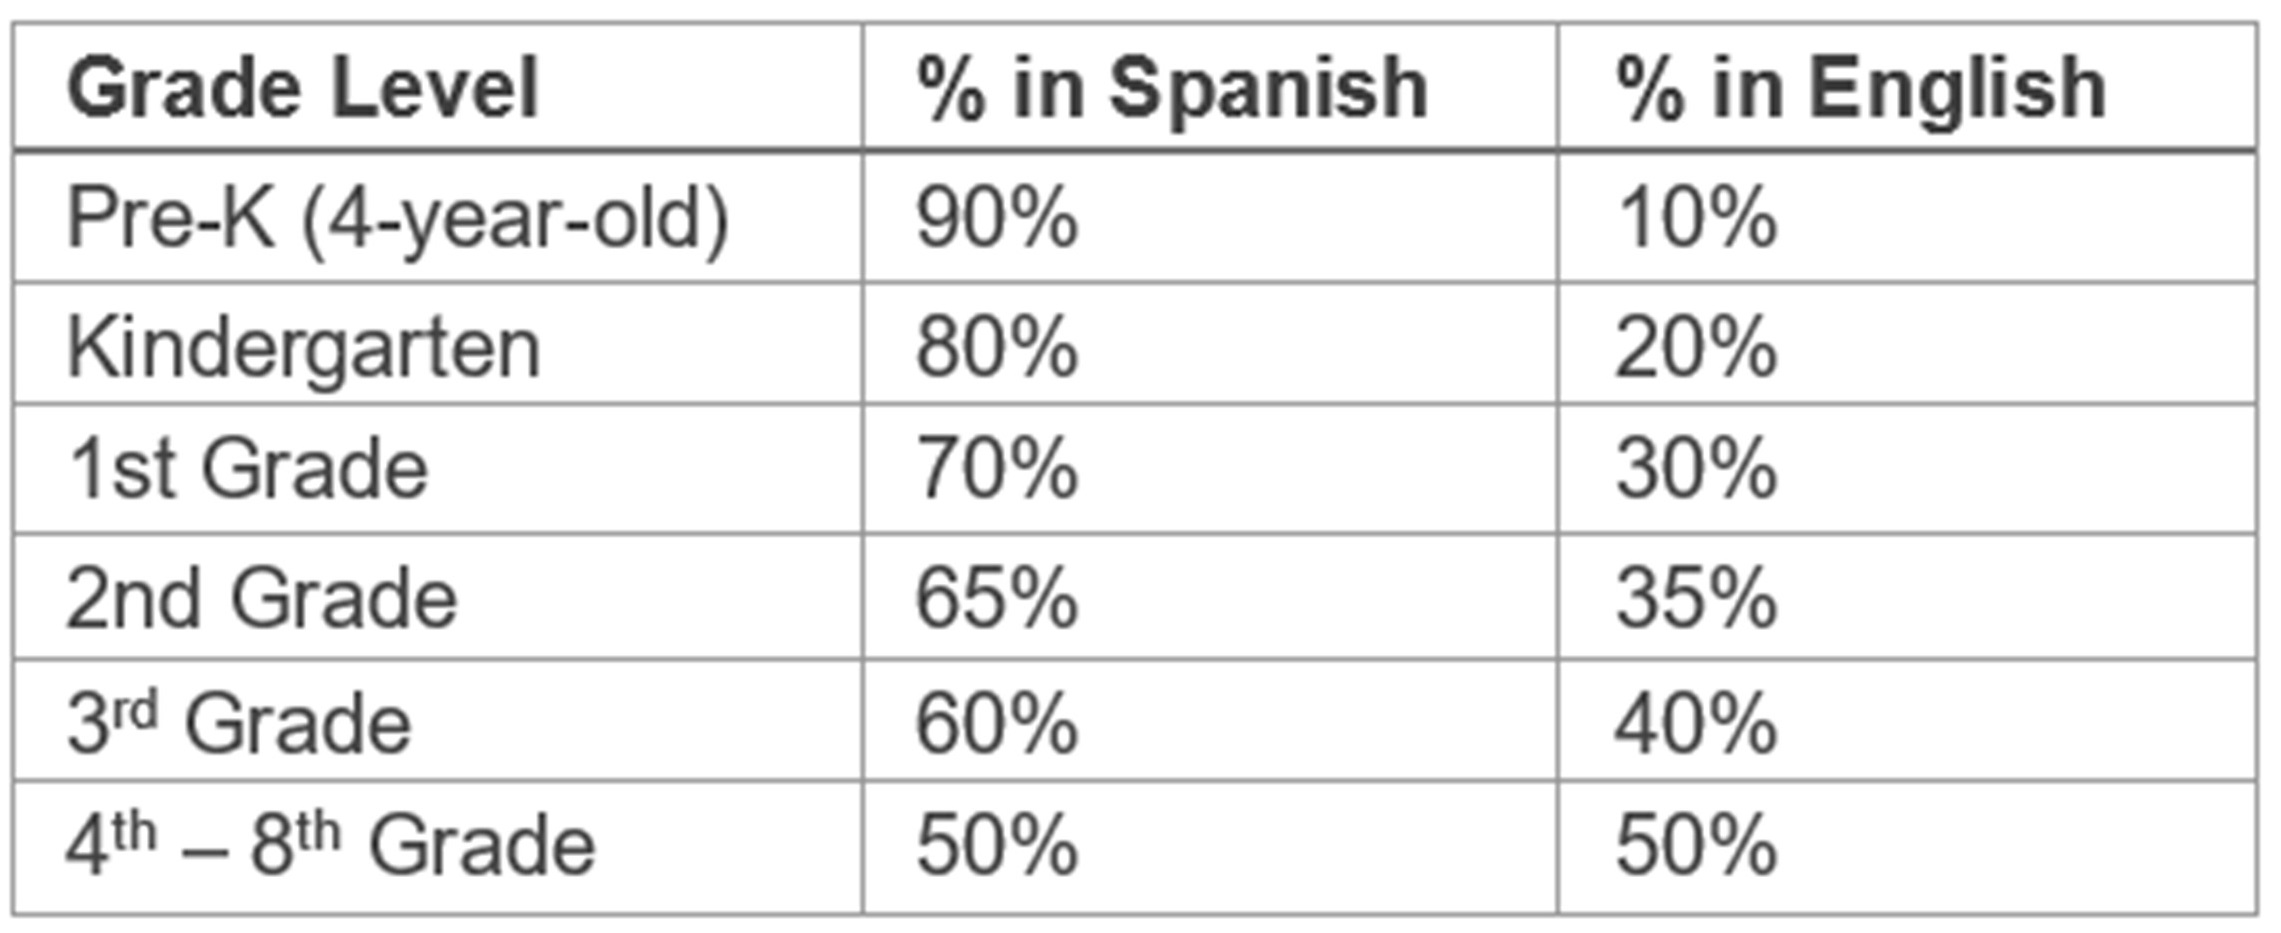Image resolution: width=2281 pixels, height=933 pixels.
Task: Click the 80% Spanish value for Kindergarten
Action: point(997,348)
